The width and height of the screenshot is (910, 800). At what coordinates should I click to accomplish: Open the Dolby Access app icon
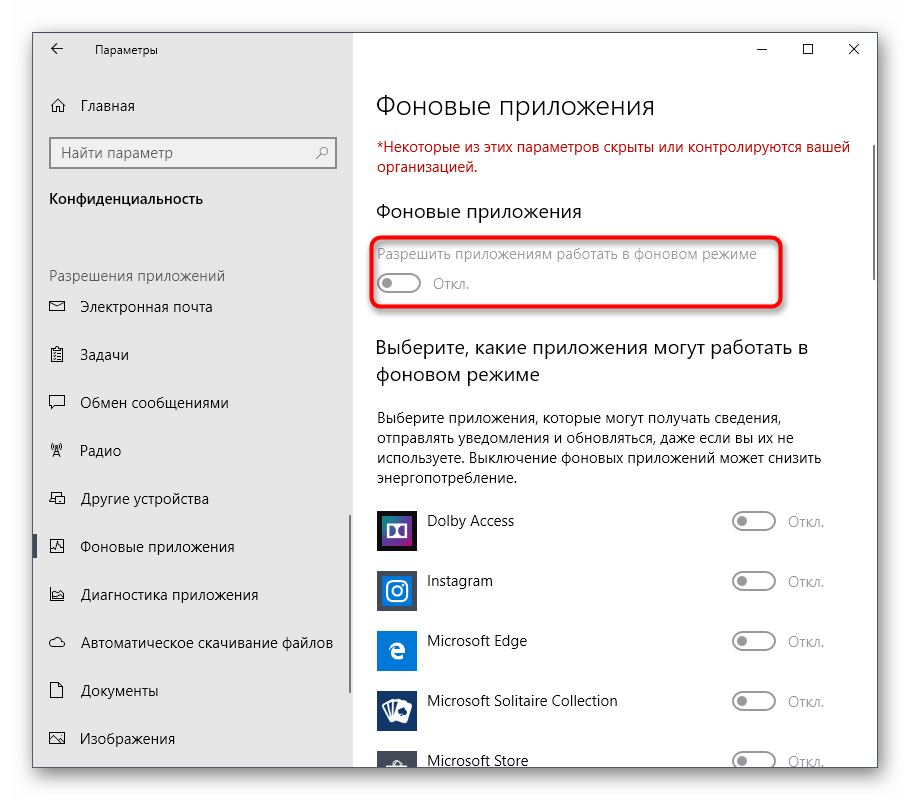(x=396, y=530)
